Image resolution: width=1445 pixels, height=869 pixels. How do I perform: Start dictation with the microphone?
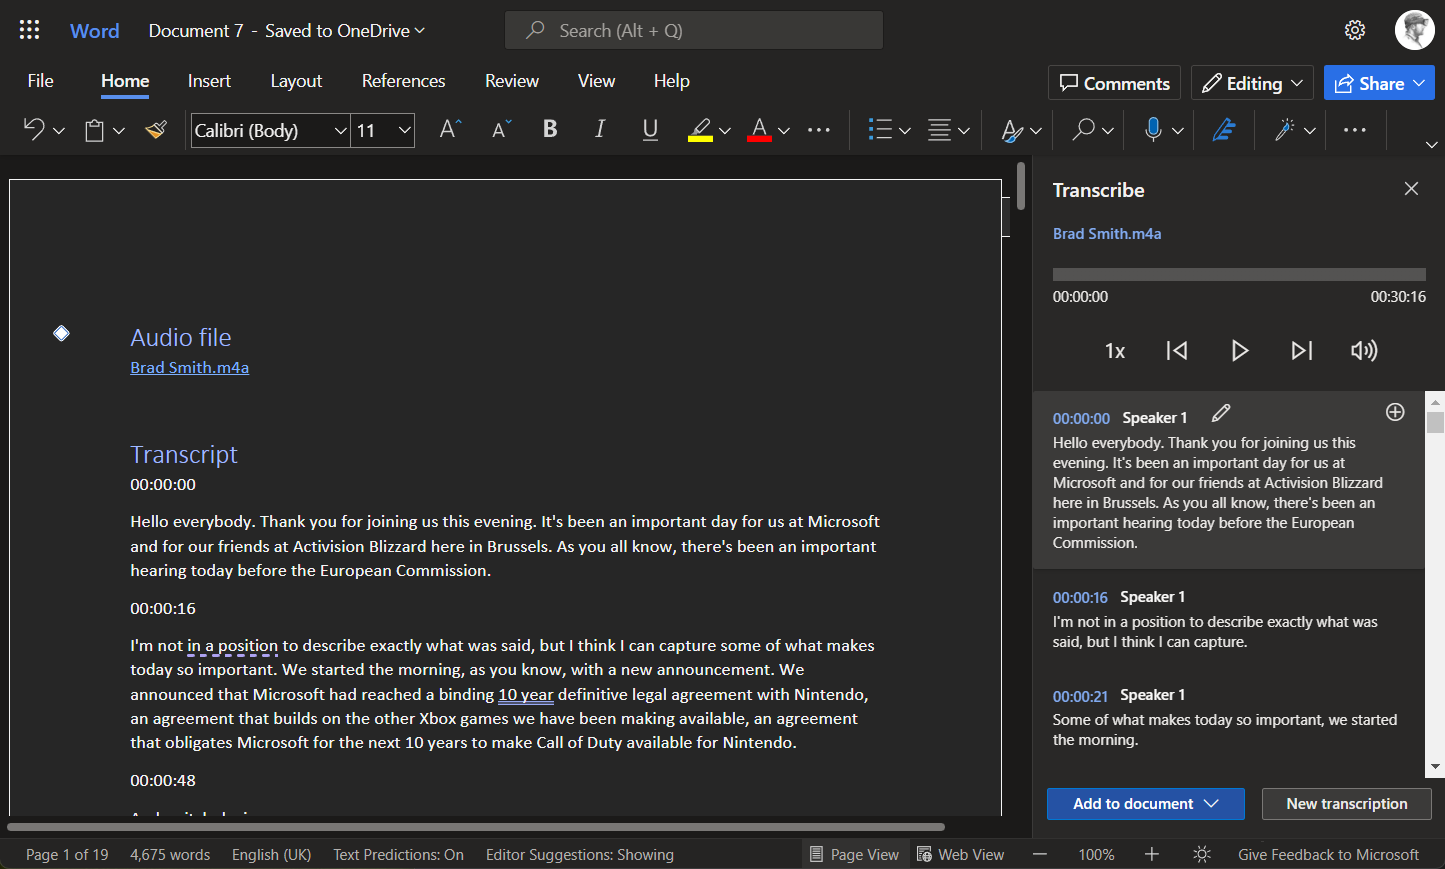[x=1153, y=129]
